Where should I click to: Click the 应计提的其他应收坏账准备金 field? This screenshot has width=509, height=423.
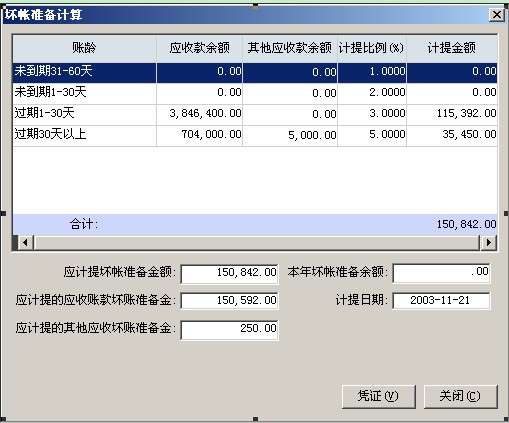point(229,330)
